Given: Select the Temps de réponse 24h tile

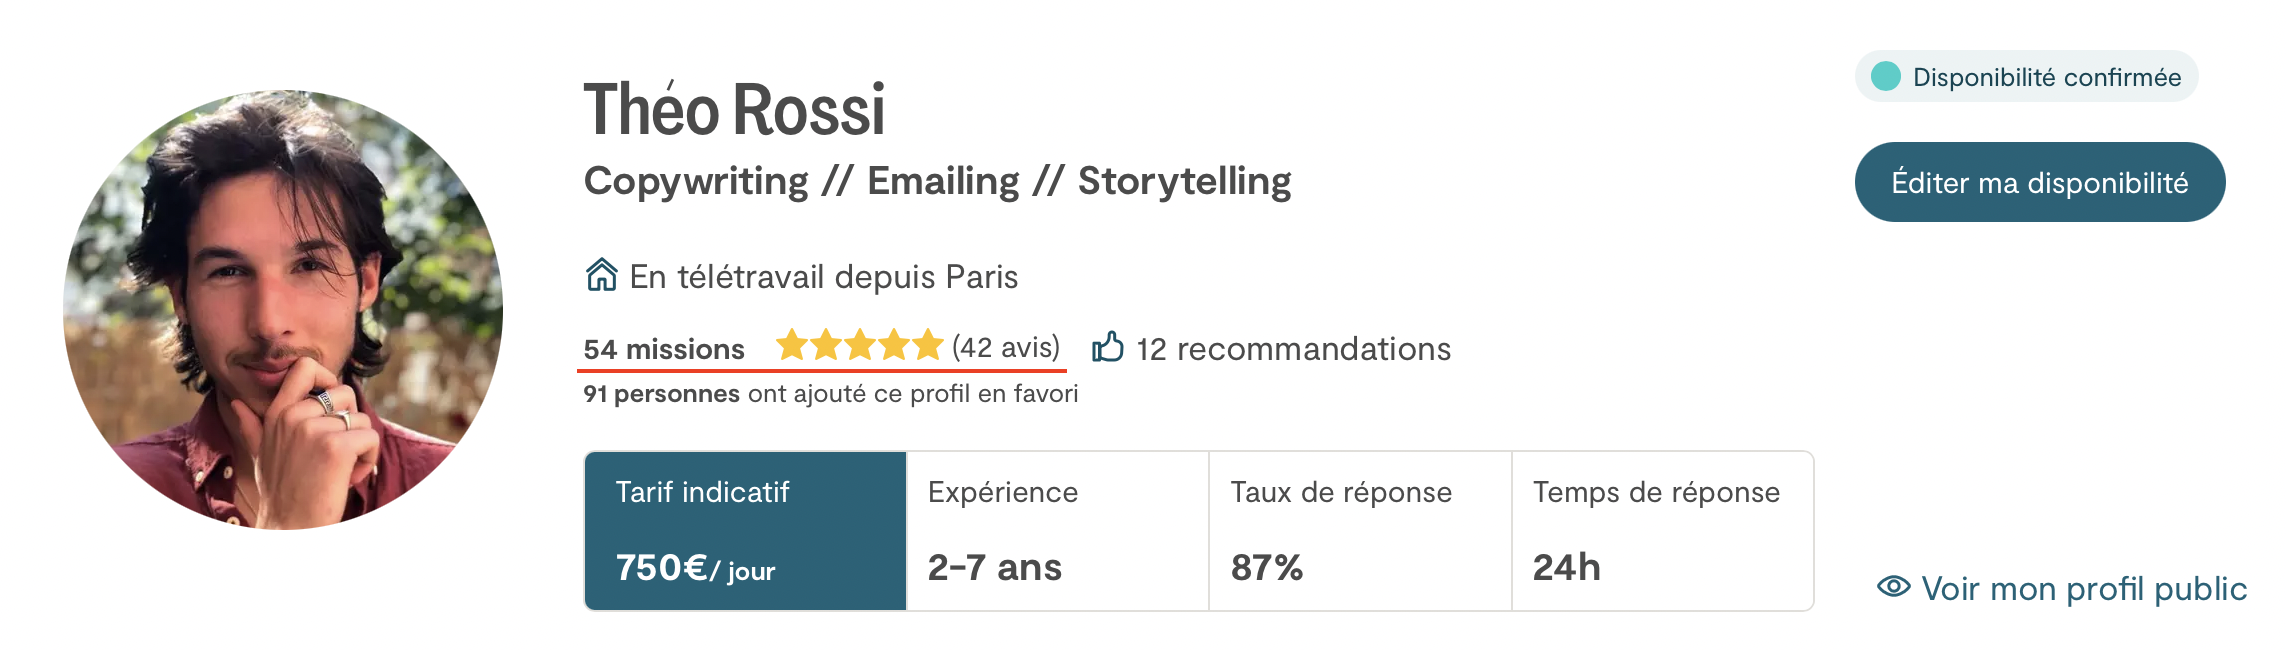Looking at the screenshot, I should point(1662,531).
